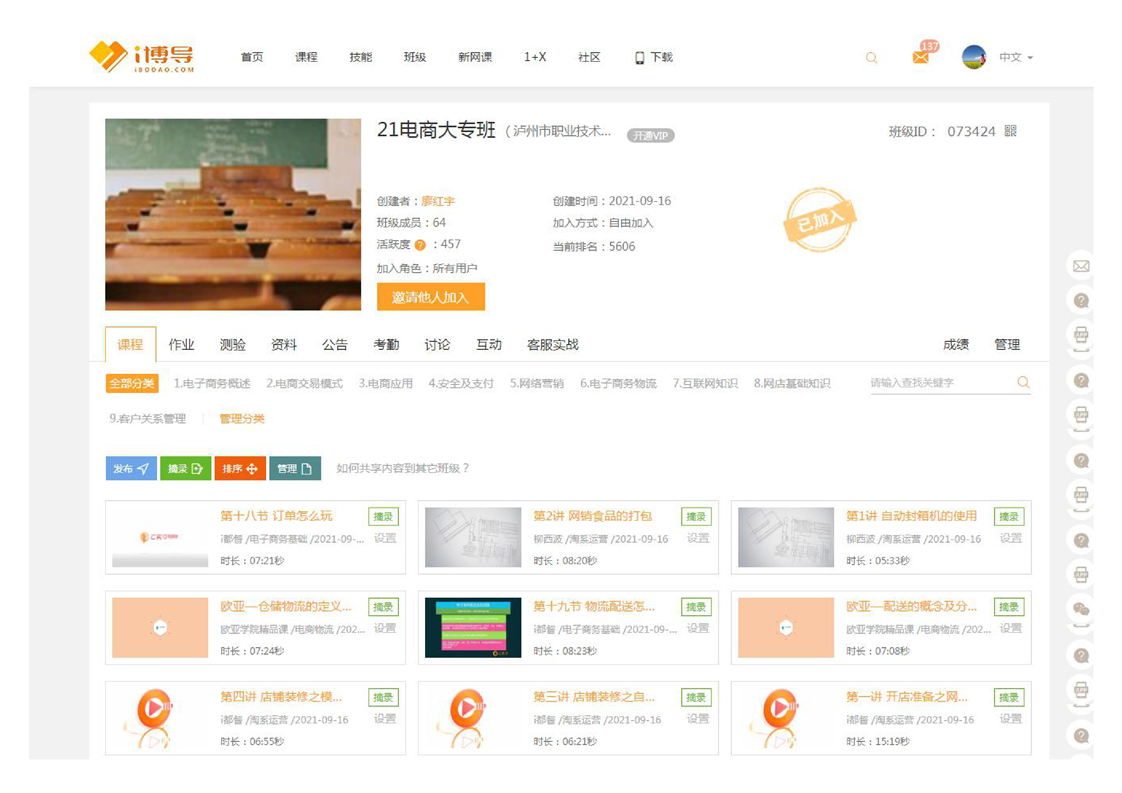1122x793 pixels.
Task: Select 下载 in the top navigation
Action: (654, 58)
